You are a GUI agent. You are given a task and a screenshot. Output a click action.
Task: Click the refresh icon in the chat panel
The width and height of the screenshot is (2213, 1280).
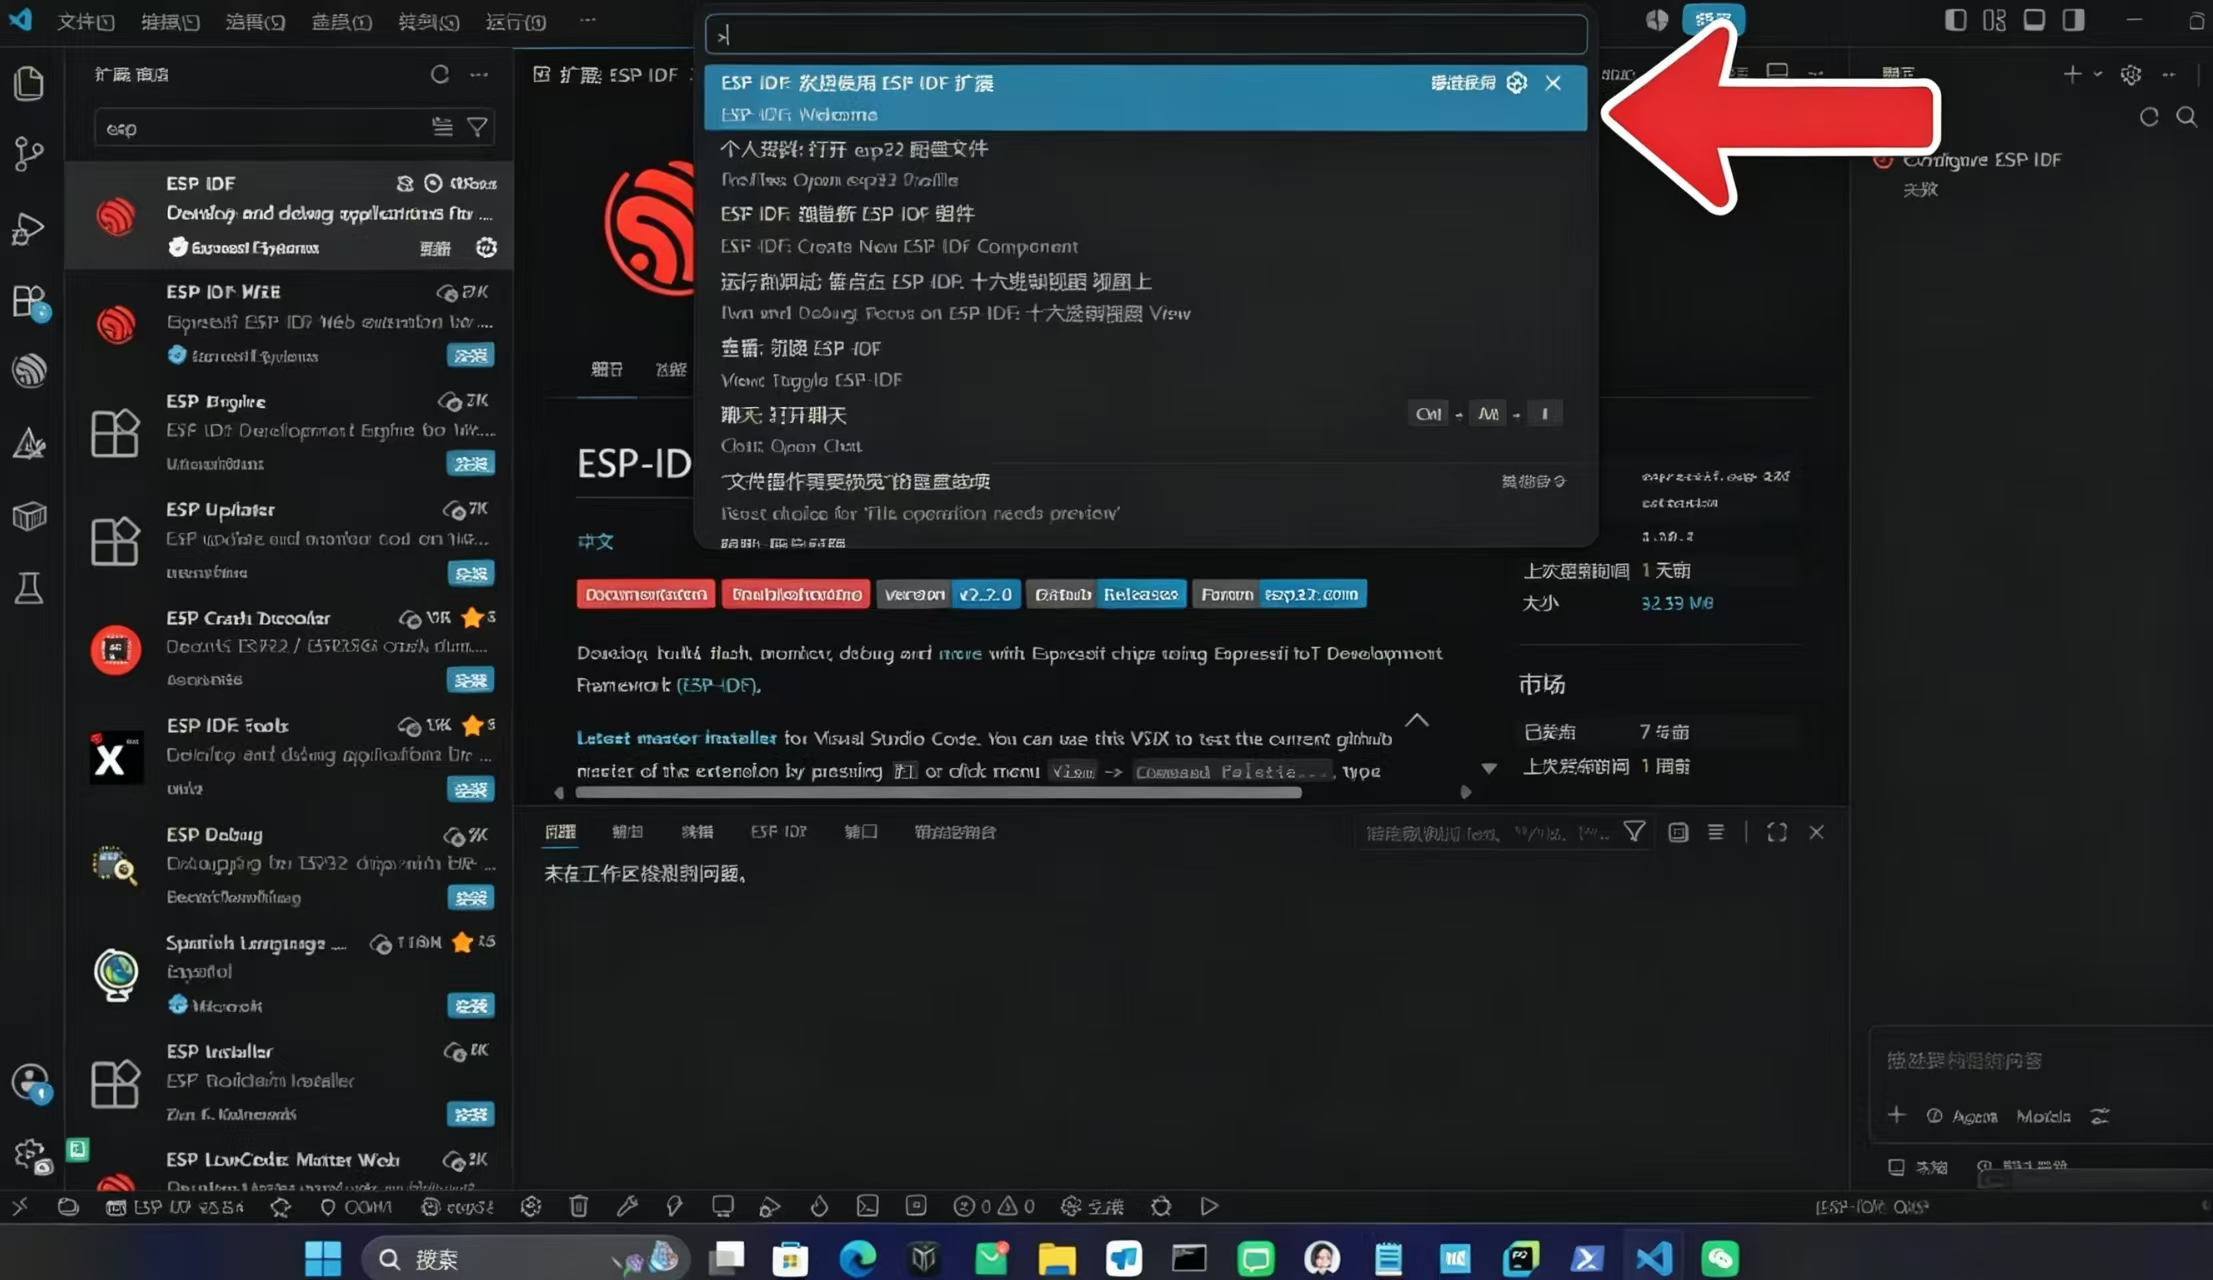tap(2149, 117)
